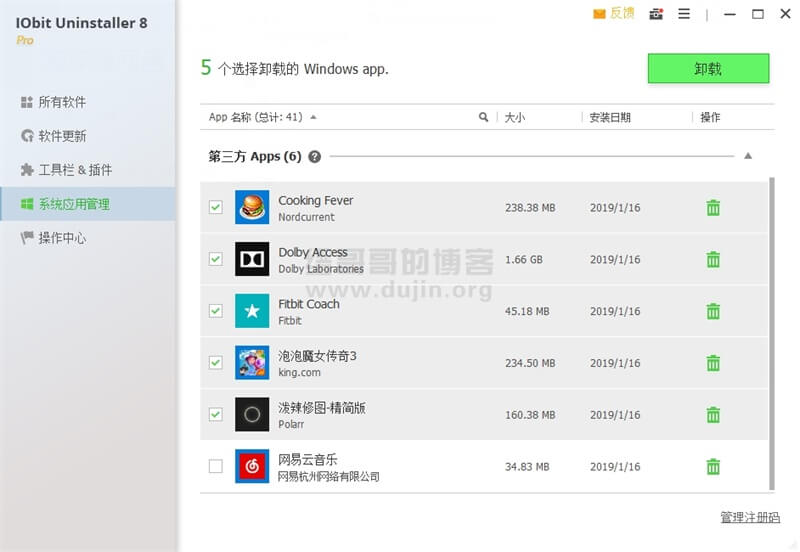Image resolution: width=800 pixels, height=552 pixels.
Task: Click the king.com publisher text
Action: [299, 372]
